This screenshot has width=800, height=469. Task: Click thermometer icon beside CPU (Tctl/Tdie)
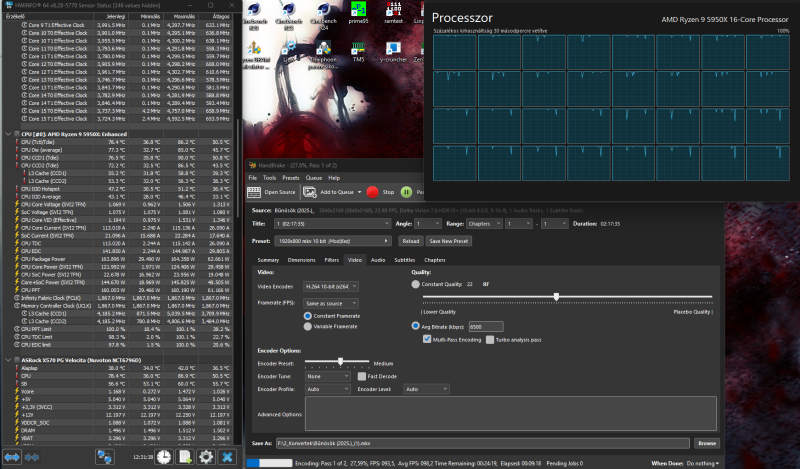(x=17, y=142)
